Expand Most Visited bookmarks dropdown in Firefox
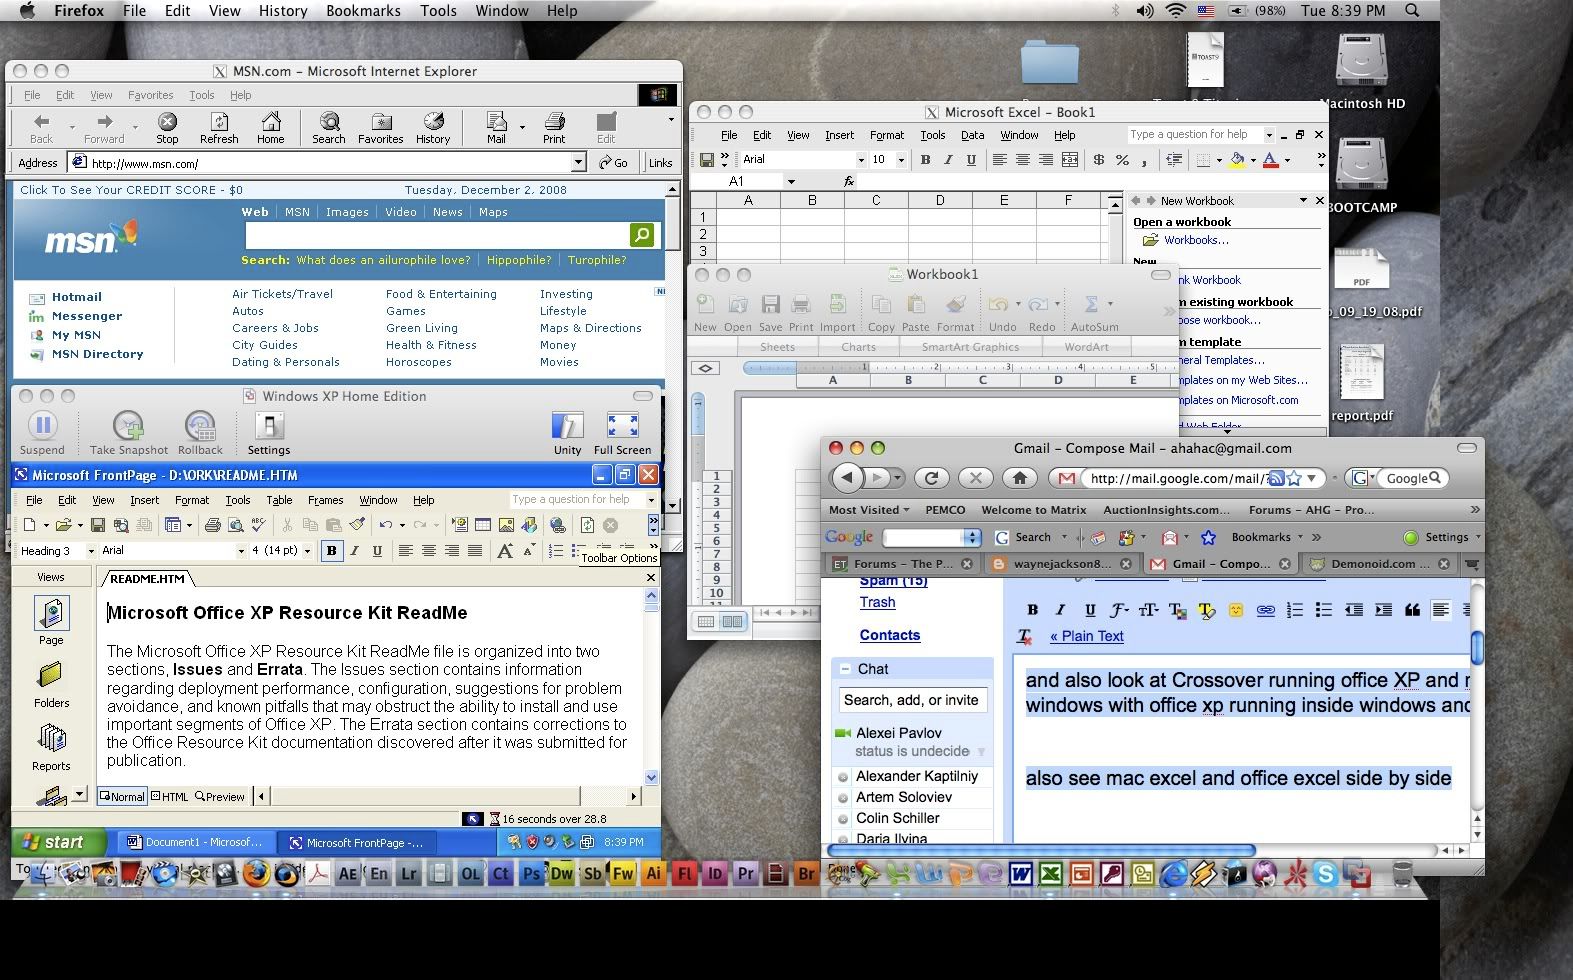The width and height of the screenshot is (1573, 980). [870, 510]
